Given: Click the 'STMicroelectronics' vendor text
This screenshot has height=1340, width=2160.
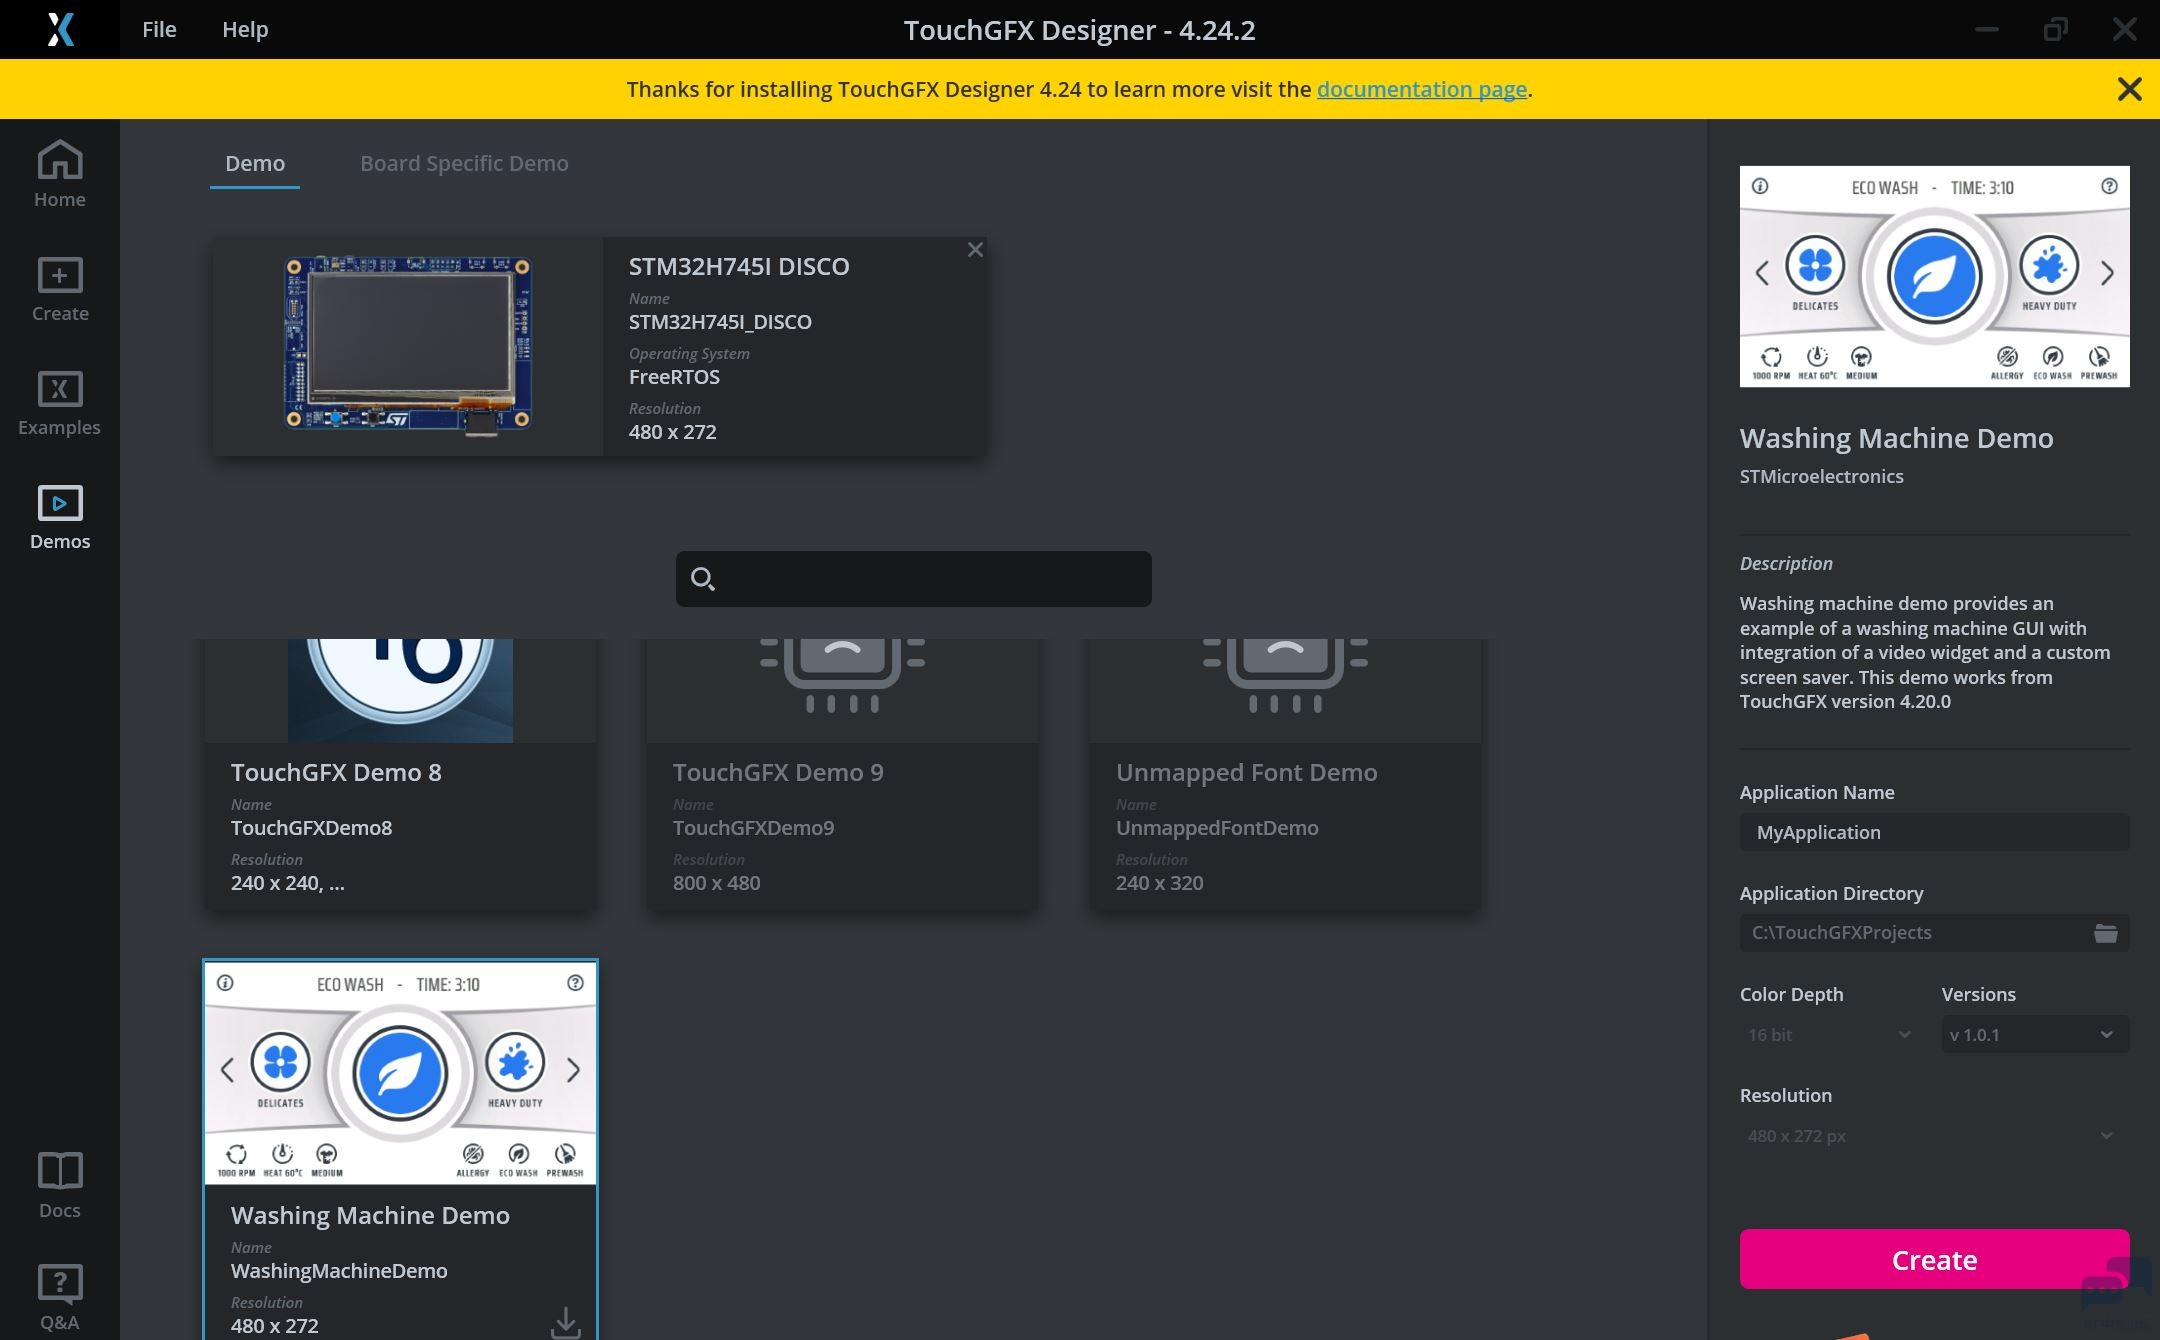Looking at the screenshot, I should tap(1821, 476).
